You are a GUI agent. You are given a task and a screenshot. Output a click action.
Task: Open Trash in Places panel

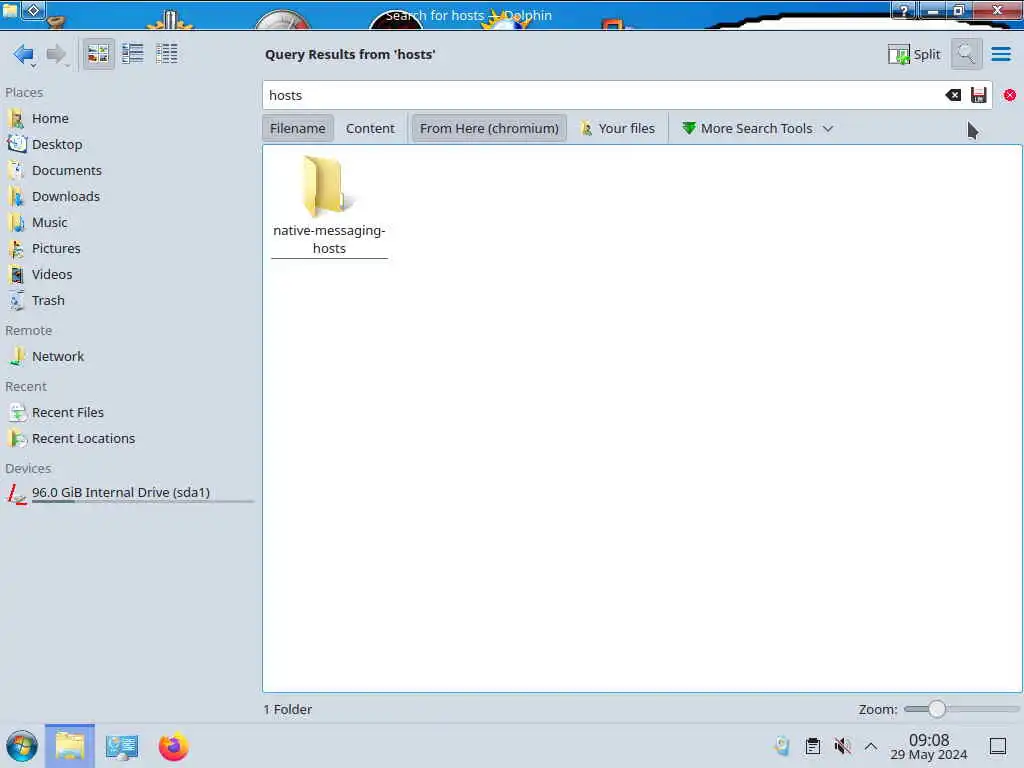click(x=48, y=301)
